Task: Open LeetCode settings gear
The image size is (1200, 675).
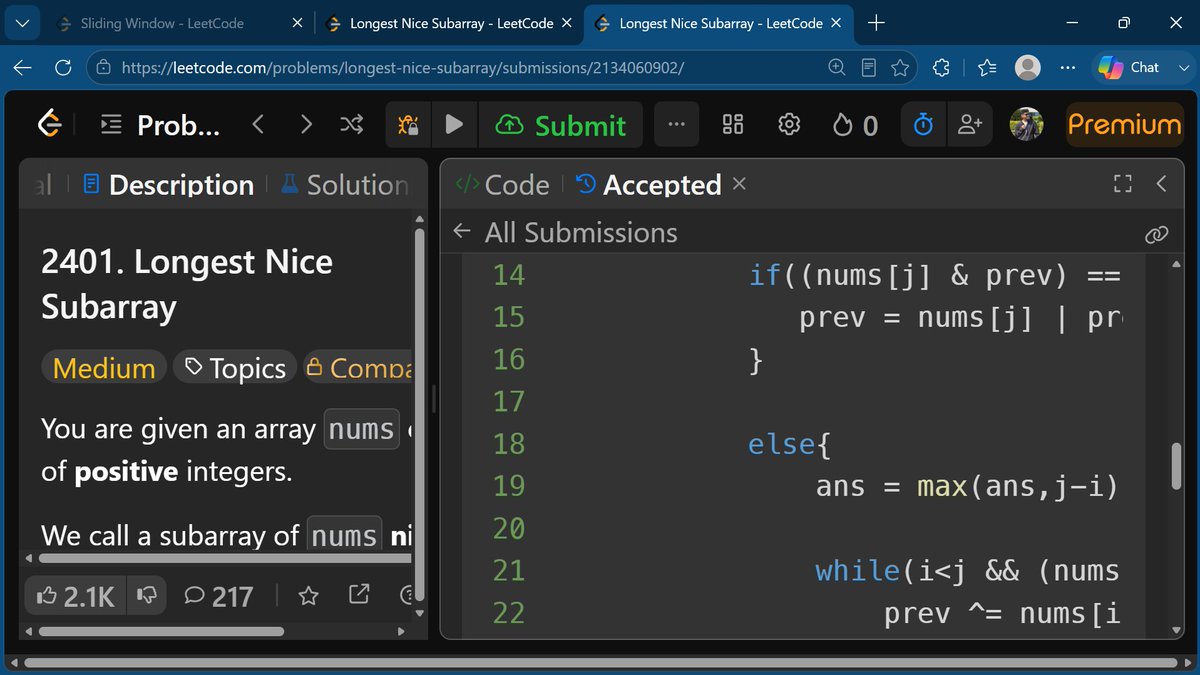Action: [x=789, y=125]
